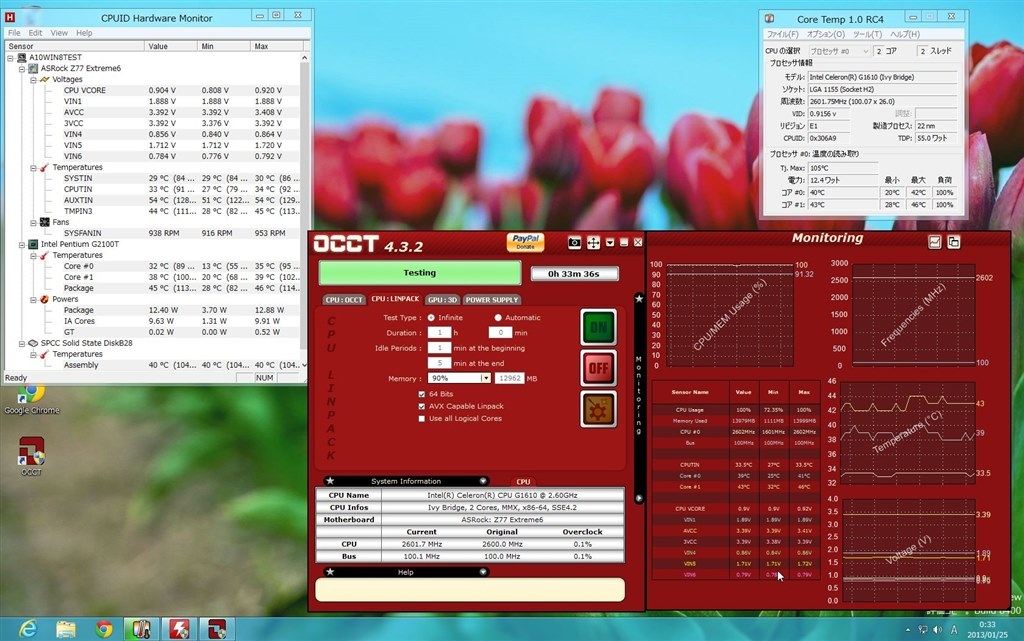Toggle the 64 Bits checkbox

422,394
